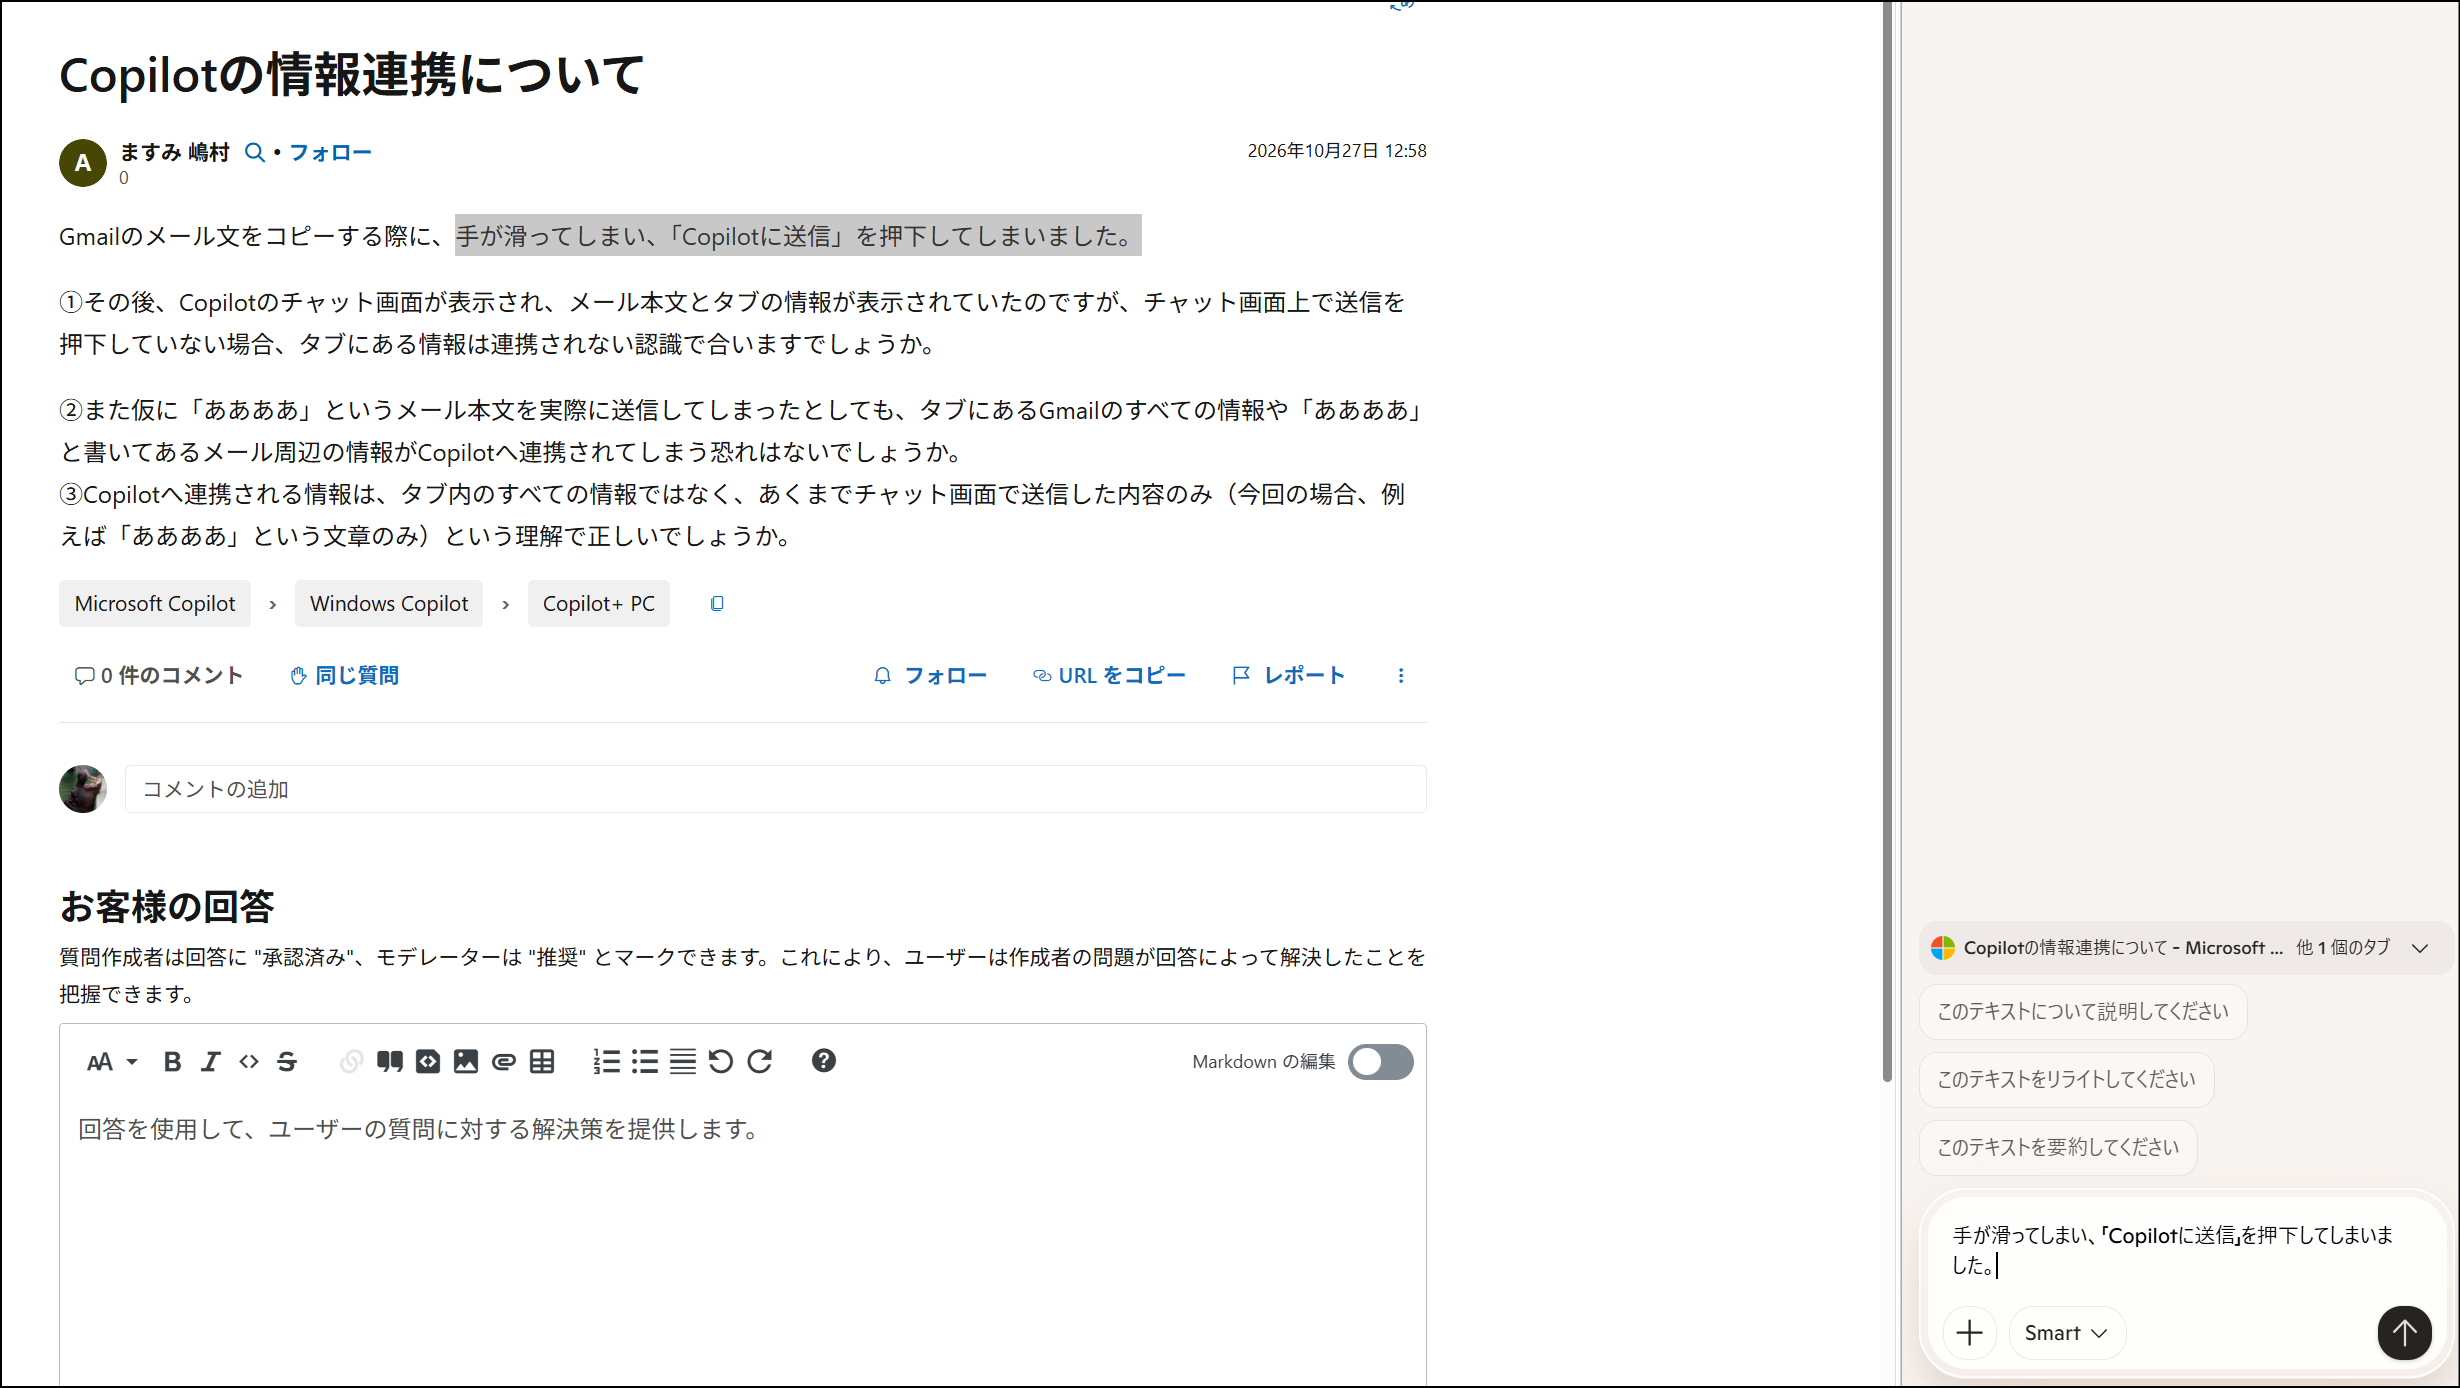Select このテキストを要約してください suggestion

click(x=2058, y=1148)
